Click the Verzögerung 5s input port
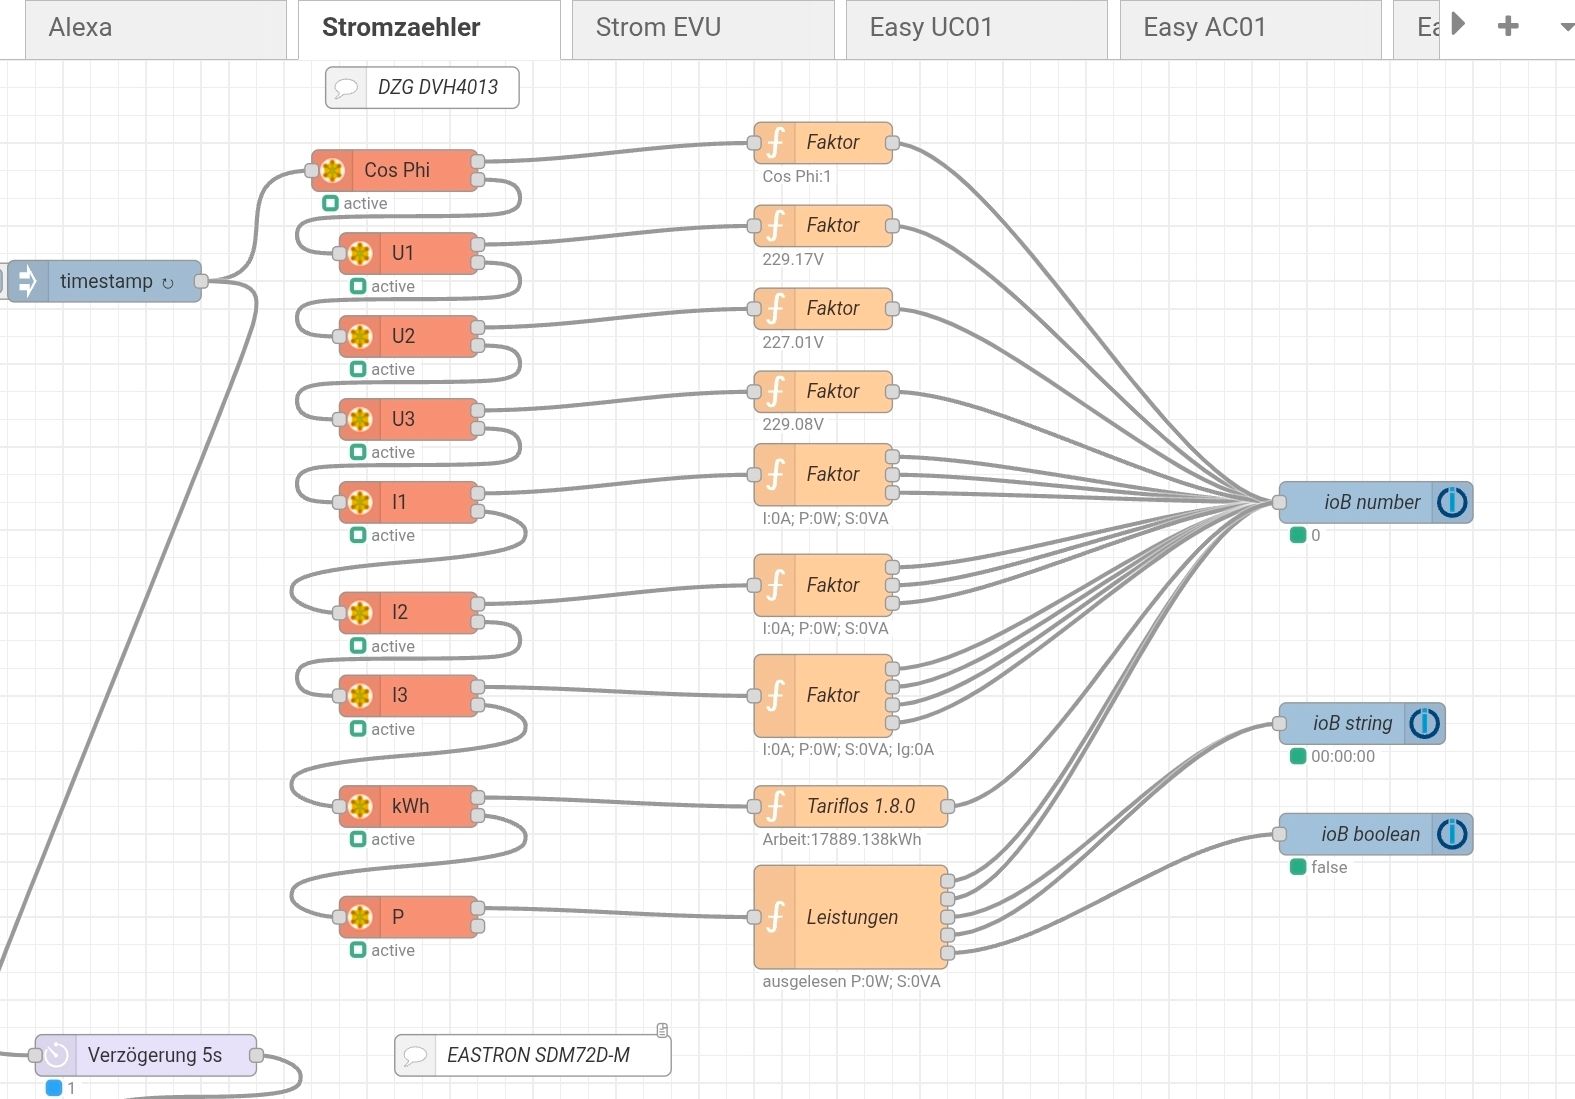The width and height of the screenshot is (1575, 1099). [x=35, y=1055]
